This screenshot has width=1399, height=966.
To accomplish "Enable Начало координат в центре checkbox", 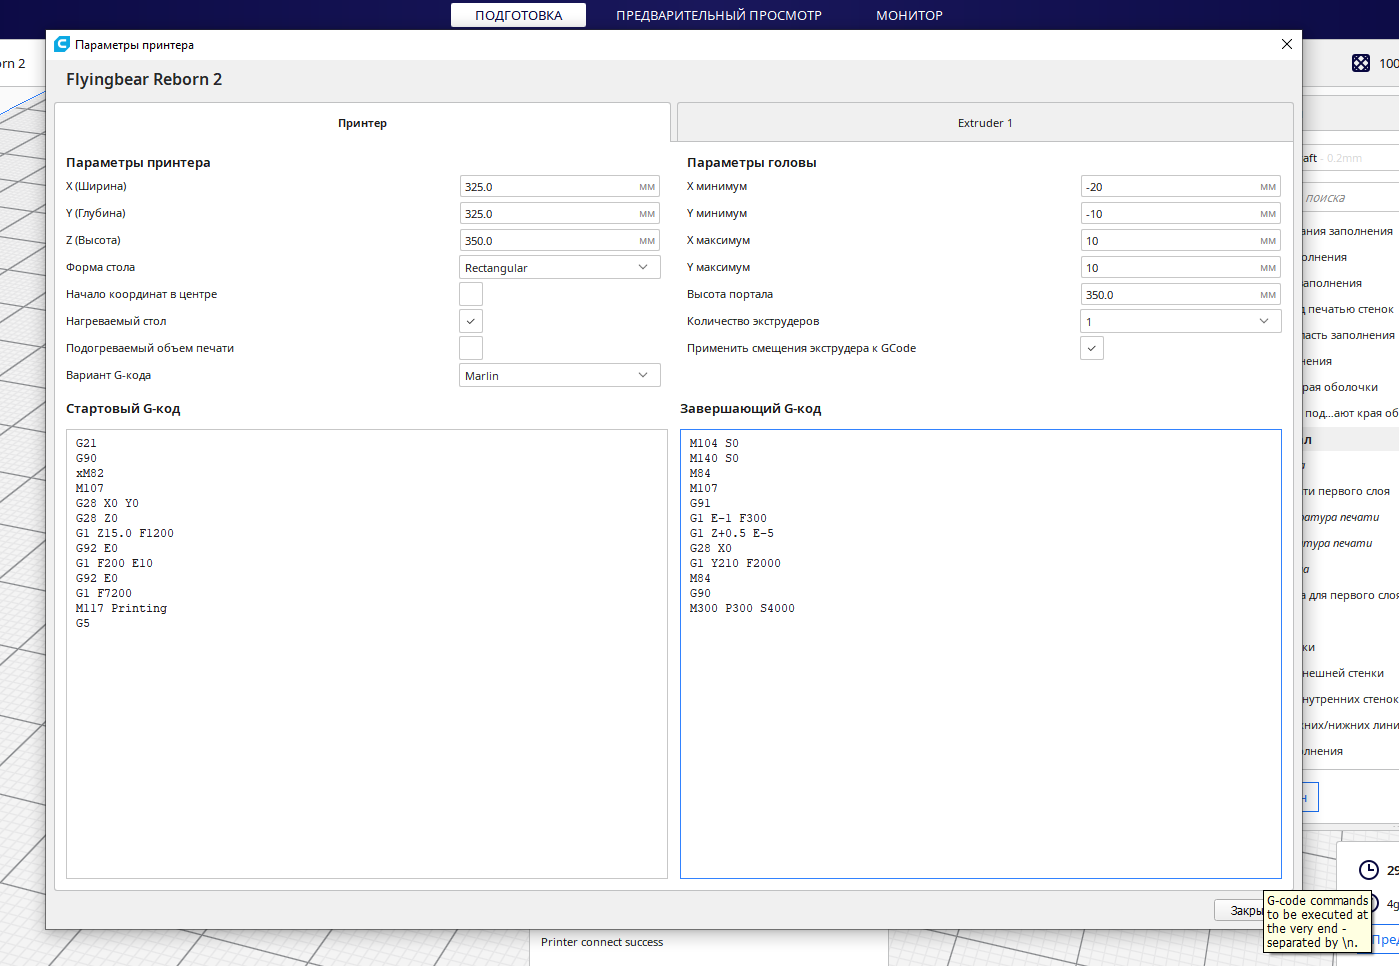I will [470, 294].
